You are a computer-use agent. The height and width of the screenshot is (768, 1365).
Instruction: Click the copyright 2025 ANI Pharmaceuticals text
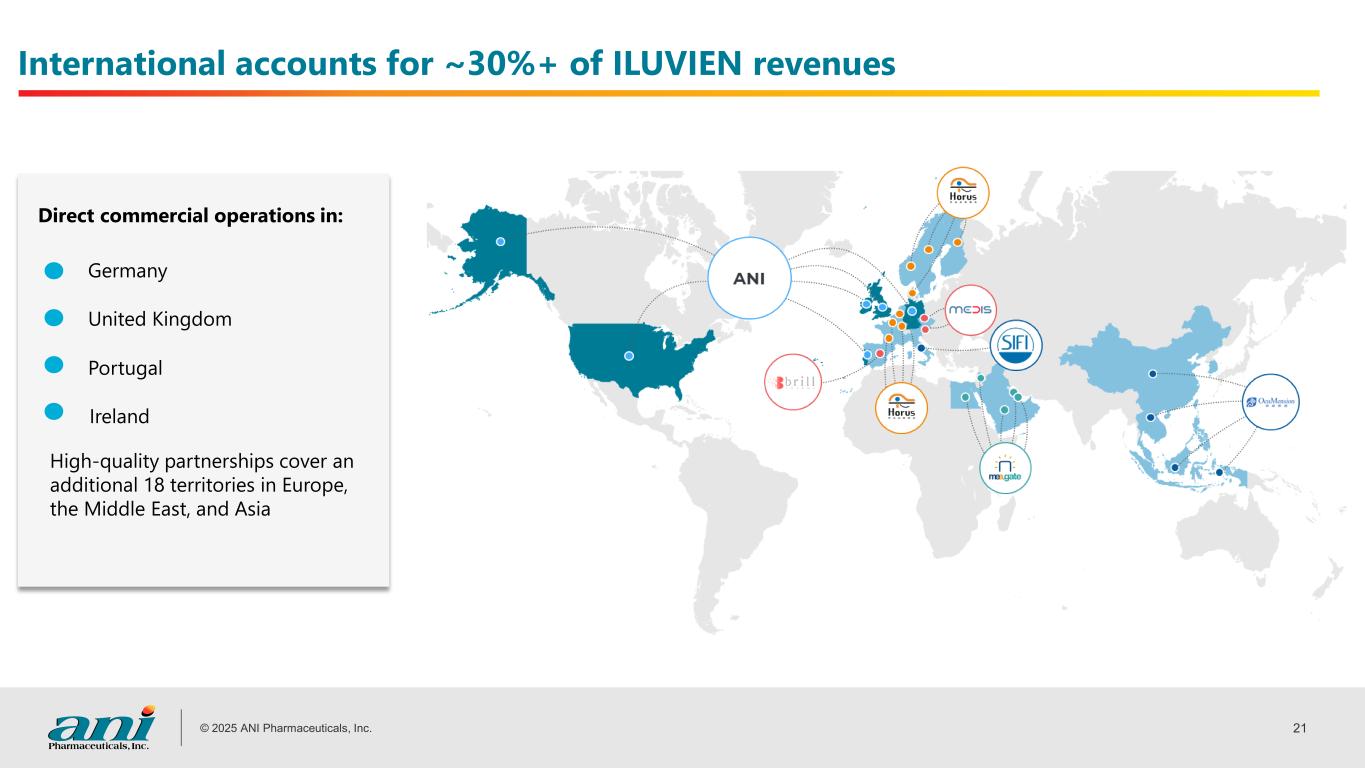[286, 728]
